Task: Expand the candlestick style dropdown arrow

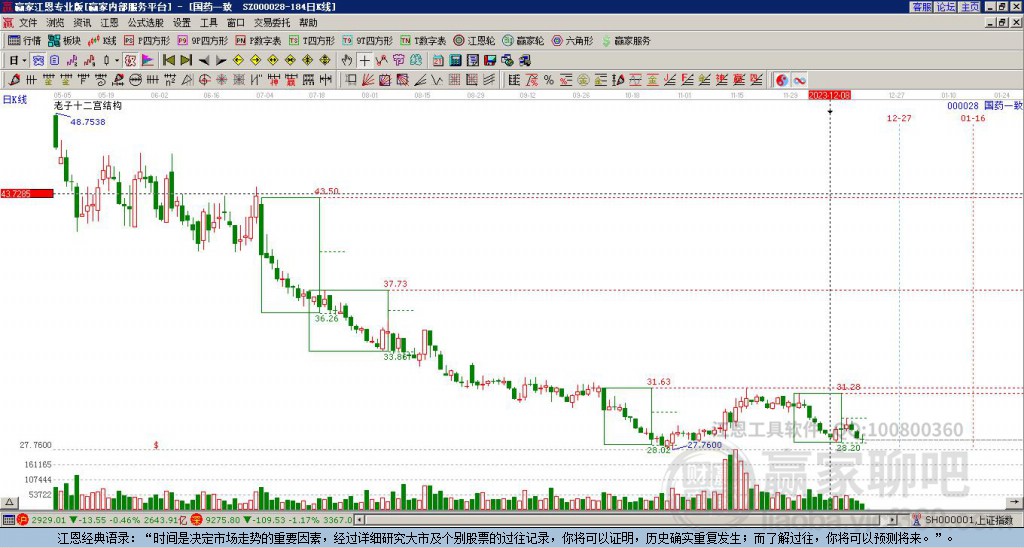Action: coord(118,61)
